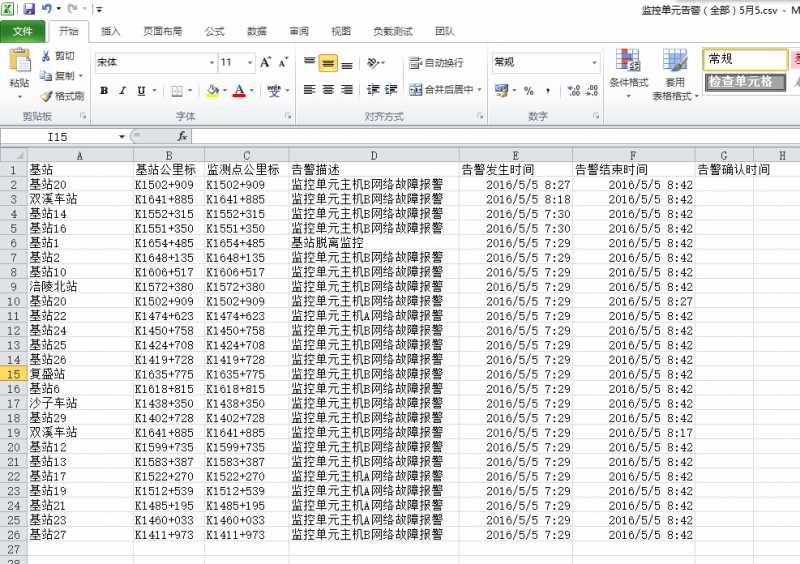The height and width of the screenshot is (564, 800).
Task: Click the decrease decimal places icon
Action: coord(592,91)
